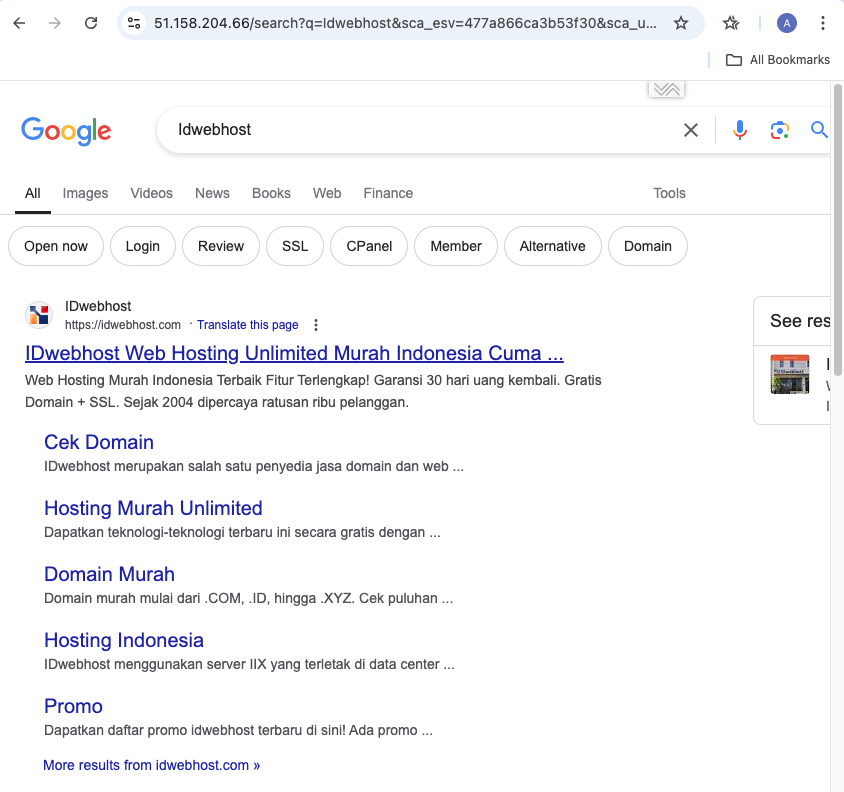Click the address bar URL
Viewport: 844px width, 792px height.
pyautogui.click(x=405, y=23)
